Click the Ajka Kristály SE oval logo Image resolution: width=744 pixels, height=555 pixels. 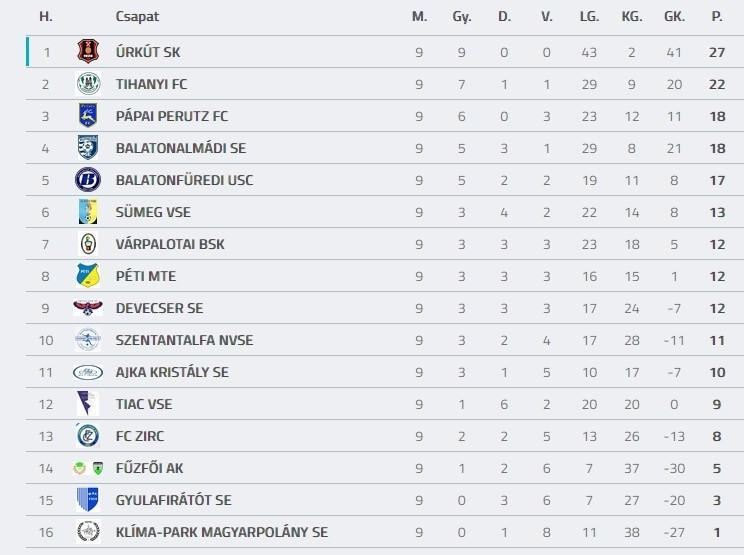(88, 372)
